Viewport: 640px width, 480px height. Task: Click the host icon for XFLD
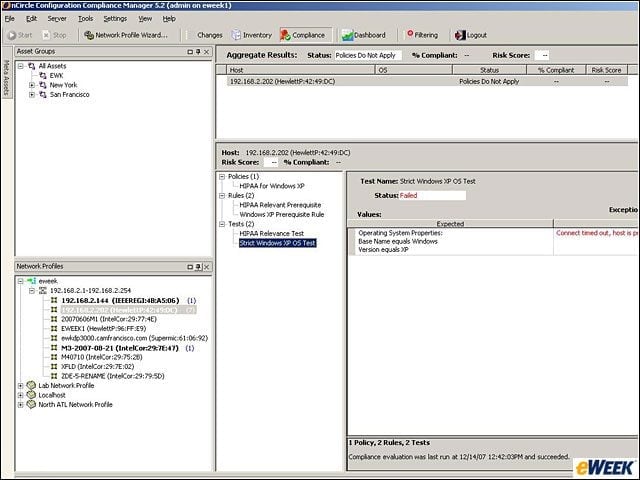[54, 367]
